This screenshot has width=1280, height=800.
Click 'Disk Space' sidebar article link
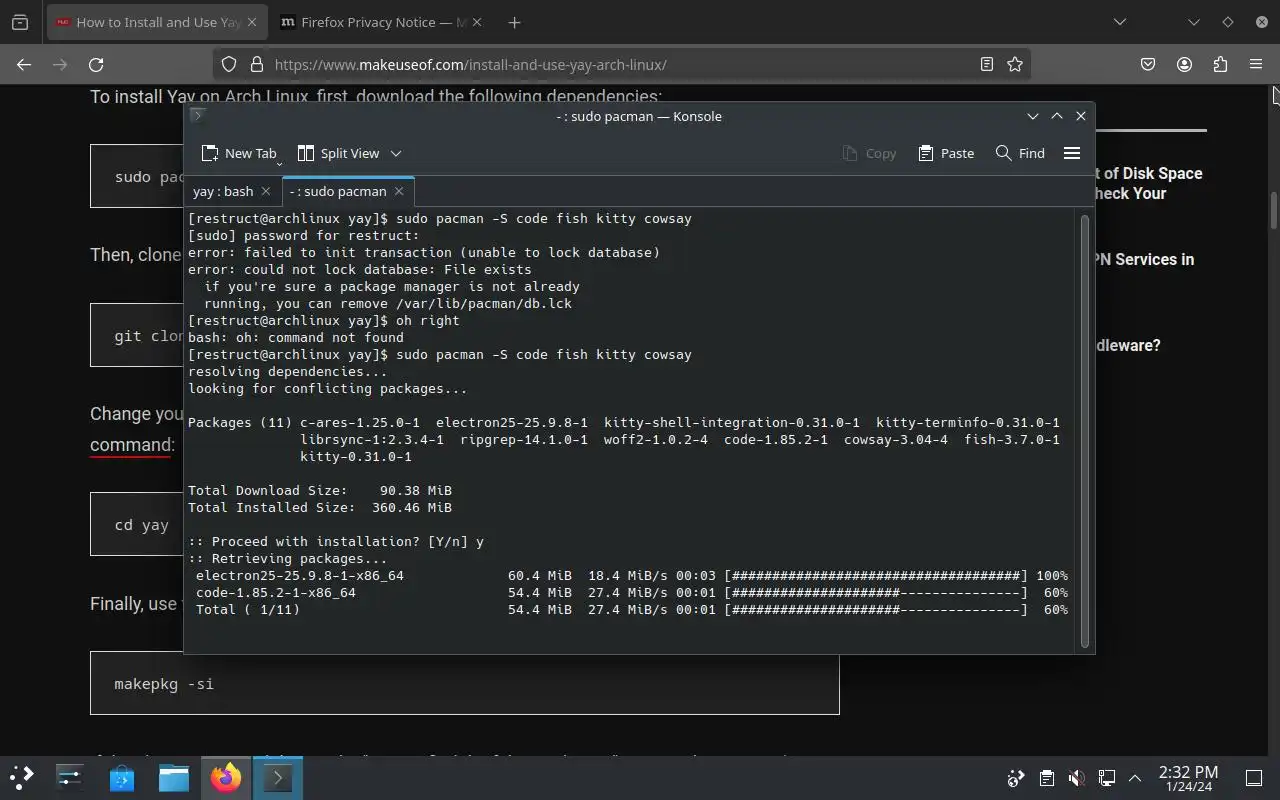tap(1148, 183)
